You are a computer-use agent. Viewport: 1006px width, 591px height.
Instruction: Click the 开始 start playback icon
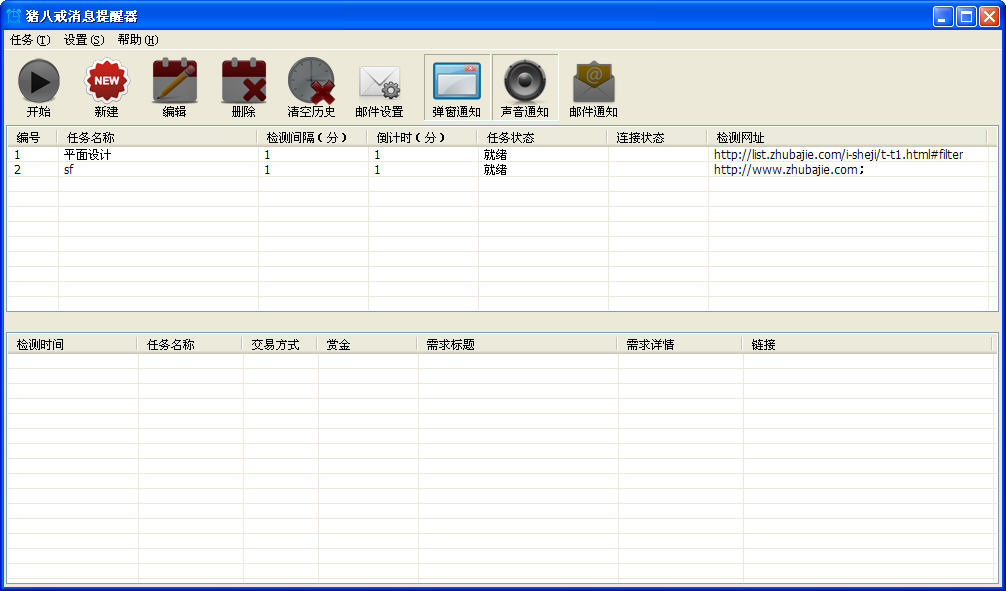click(38, 80)
